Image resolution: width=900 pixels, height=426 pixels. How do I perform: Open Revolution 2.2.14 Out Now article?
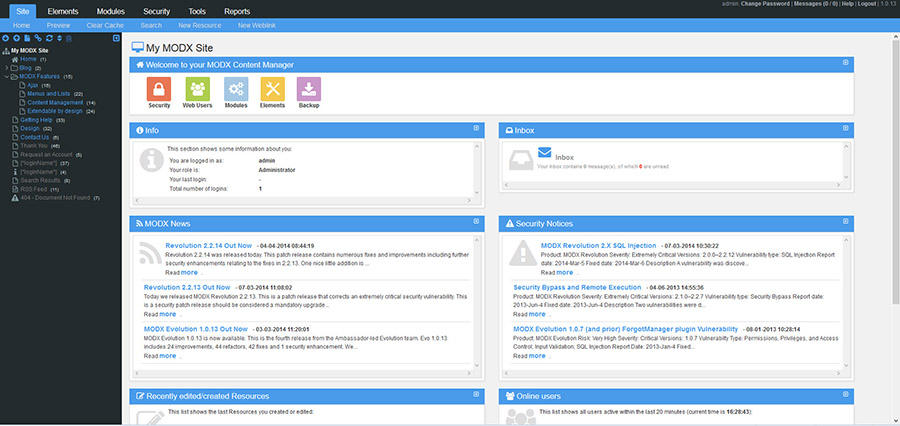click(208, 245)
